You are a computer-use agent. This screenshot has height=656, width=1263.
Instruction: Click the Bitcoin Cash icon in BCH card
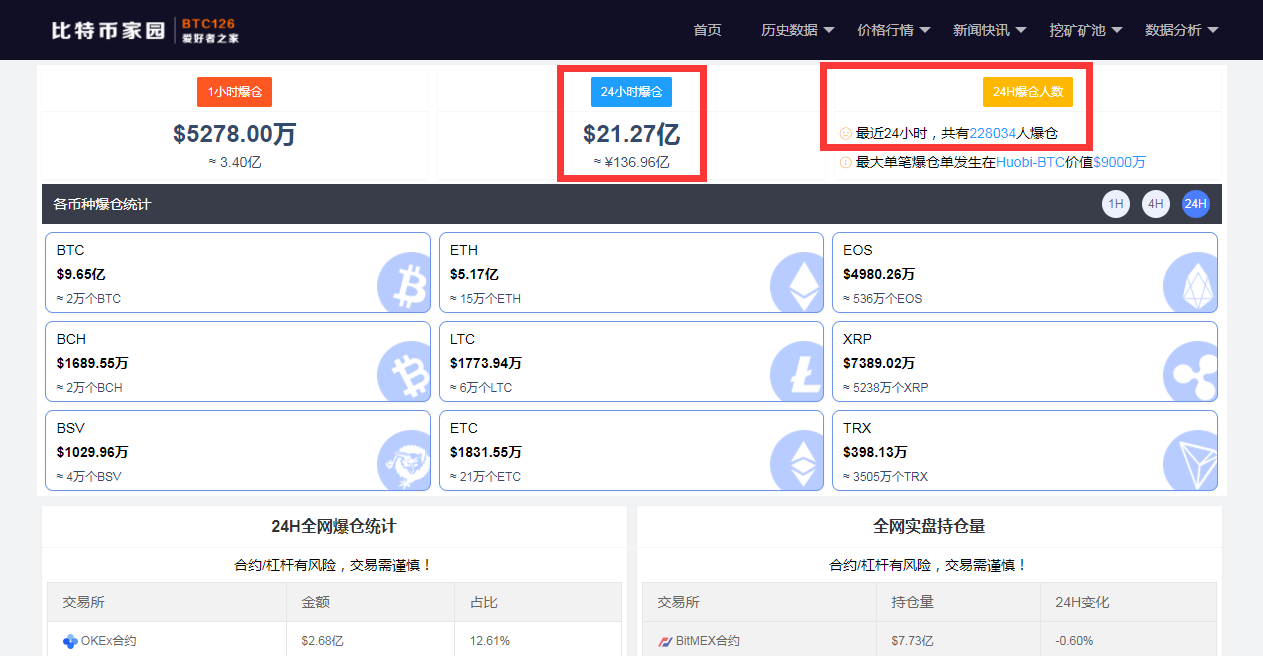coord(404,371)
